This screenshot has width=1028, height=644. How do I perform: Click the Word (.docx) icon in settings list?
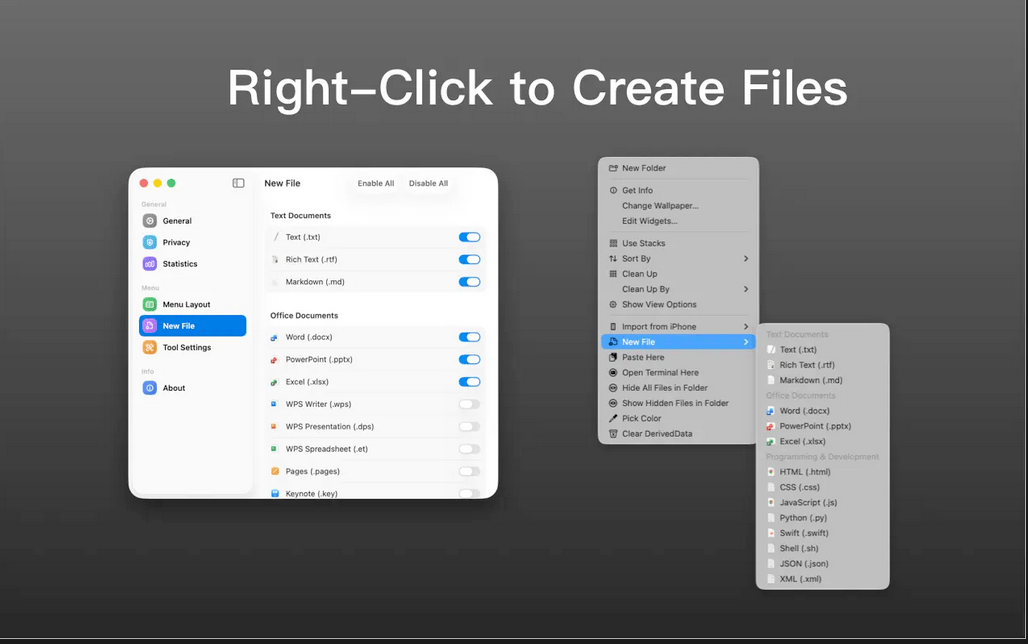pyautogui.click(x=274, y=338)
